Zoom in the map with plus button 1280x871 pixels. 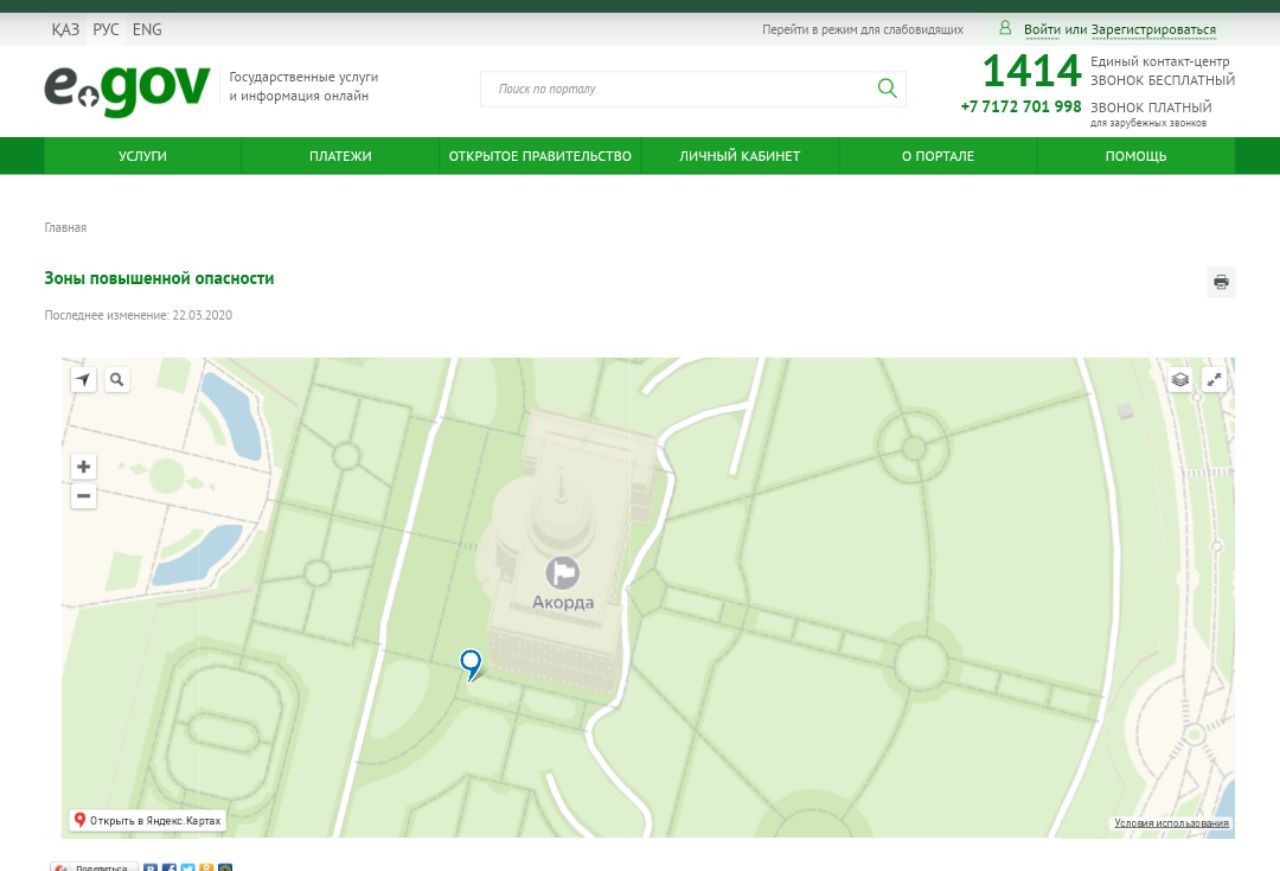tap(84, 466)
